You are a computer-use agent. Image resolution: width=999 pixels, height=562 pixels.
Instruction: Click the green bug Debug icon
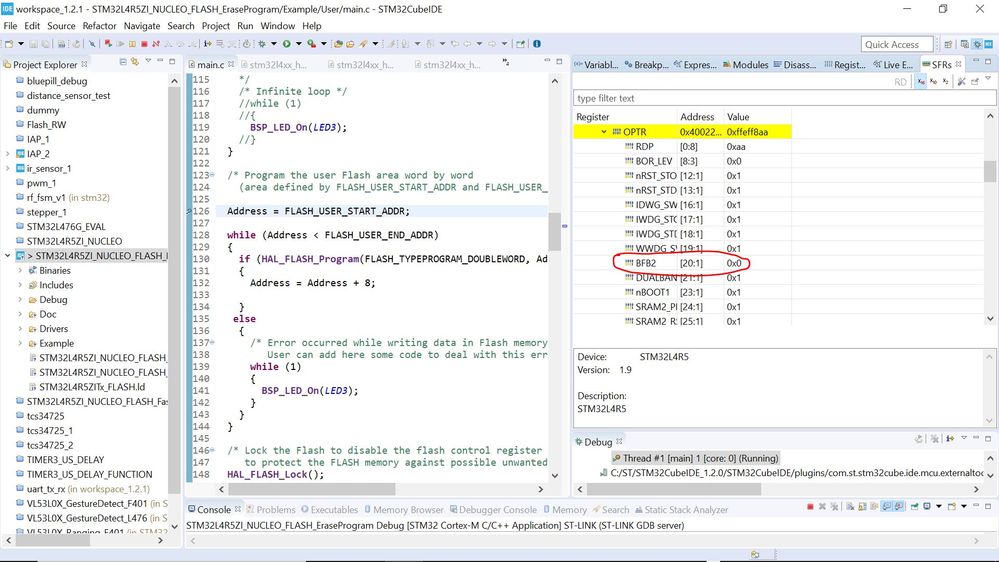261,44
